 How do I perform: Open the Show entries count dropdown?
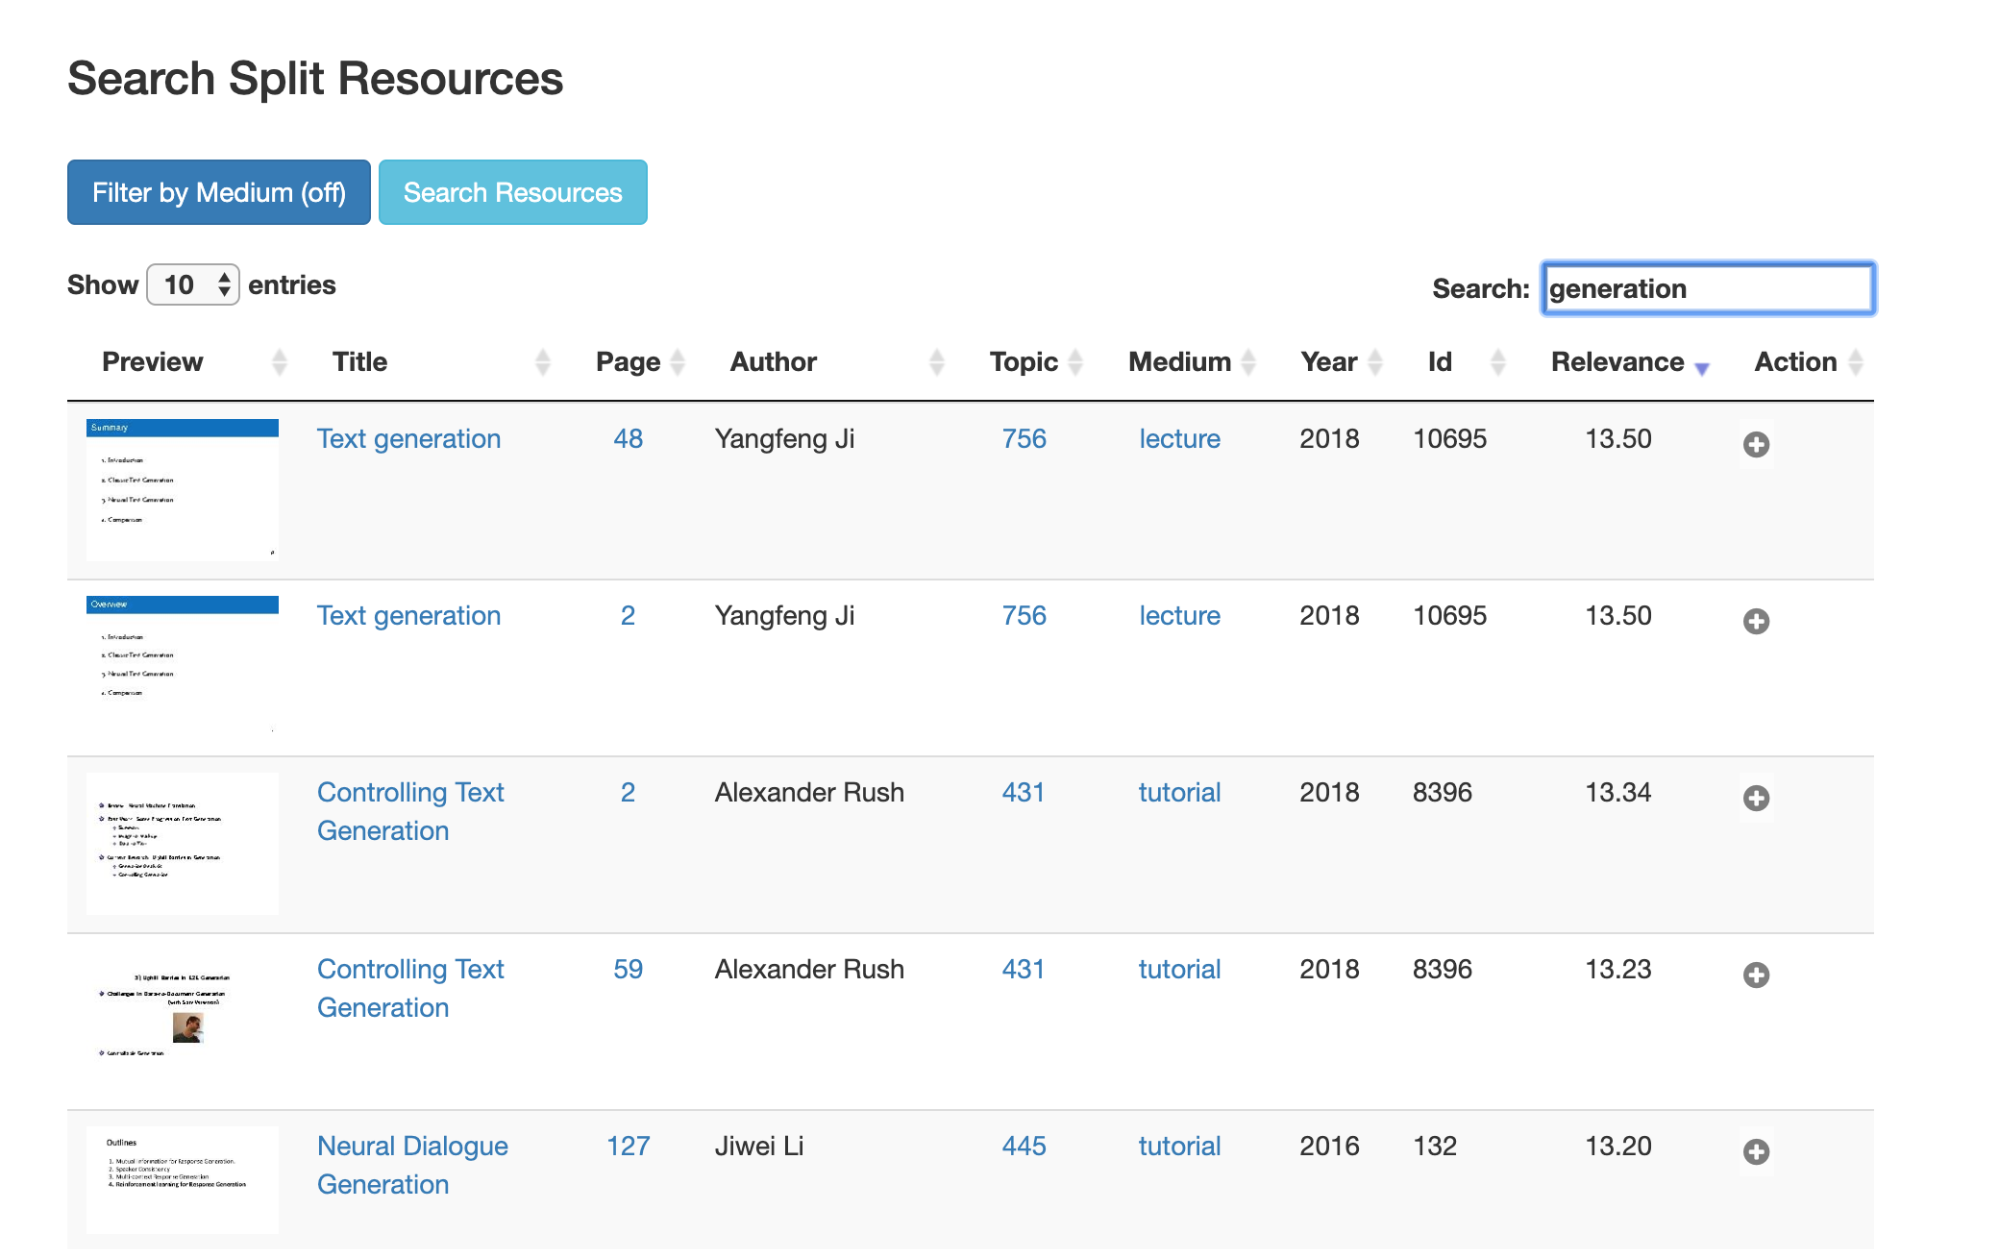point(193,285)
